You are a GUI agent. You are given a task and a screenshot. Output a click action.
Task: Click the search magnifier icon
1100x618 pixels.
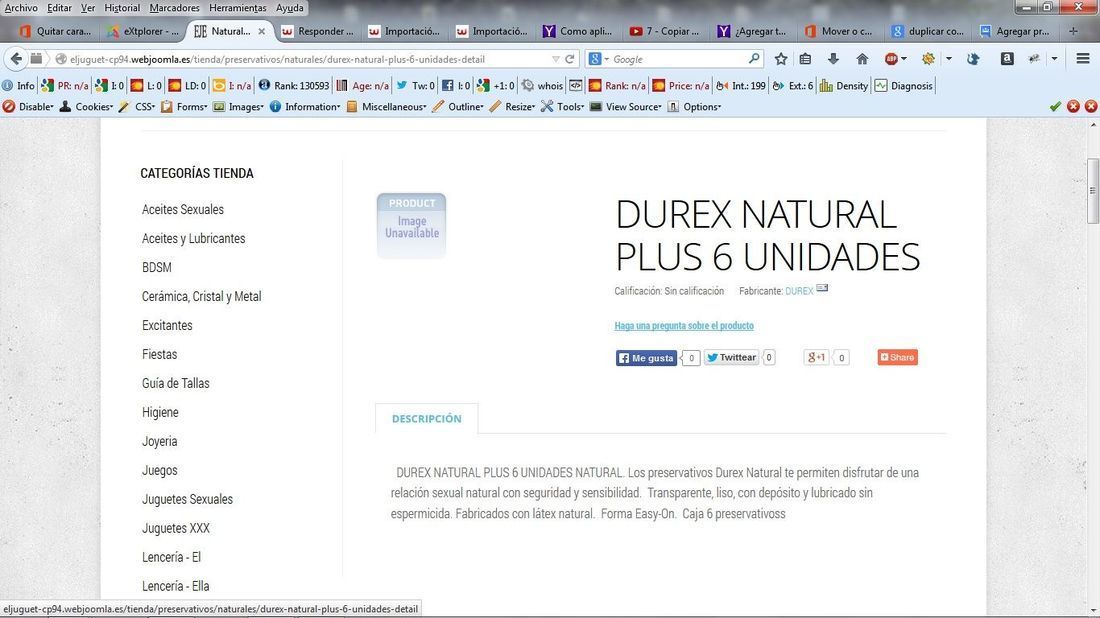pos(754,59)
